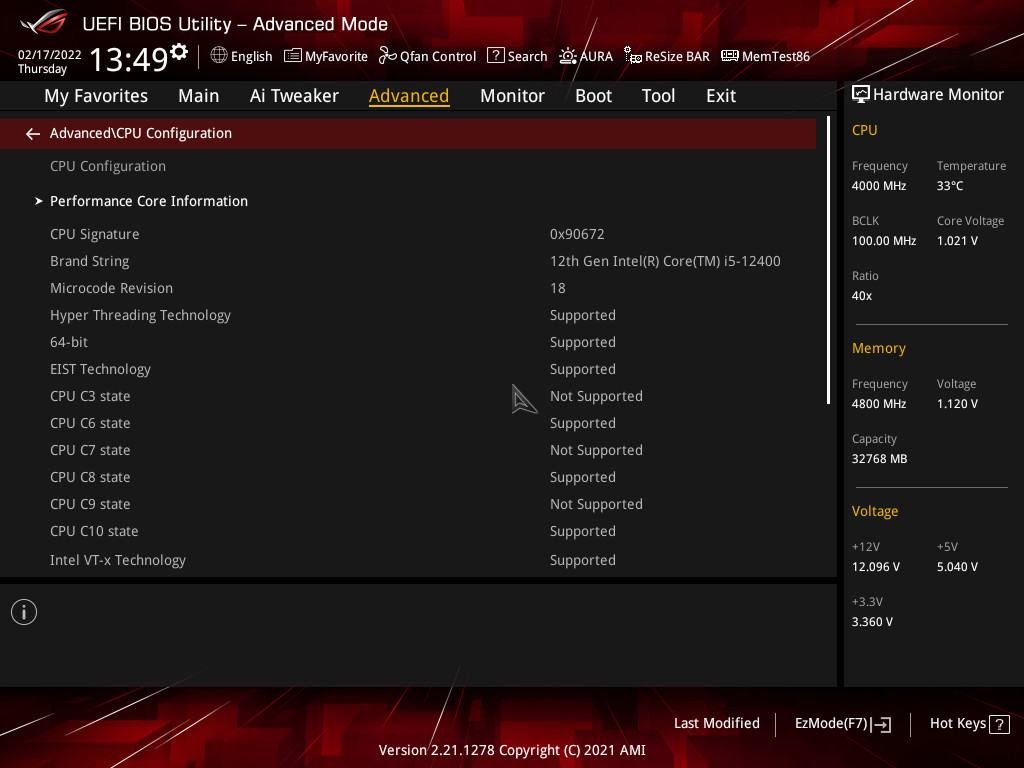Click Last Modified button
1024x768 pixels.
click(716, 724)
